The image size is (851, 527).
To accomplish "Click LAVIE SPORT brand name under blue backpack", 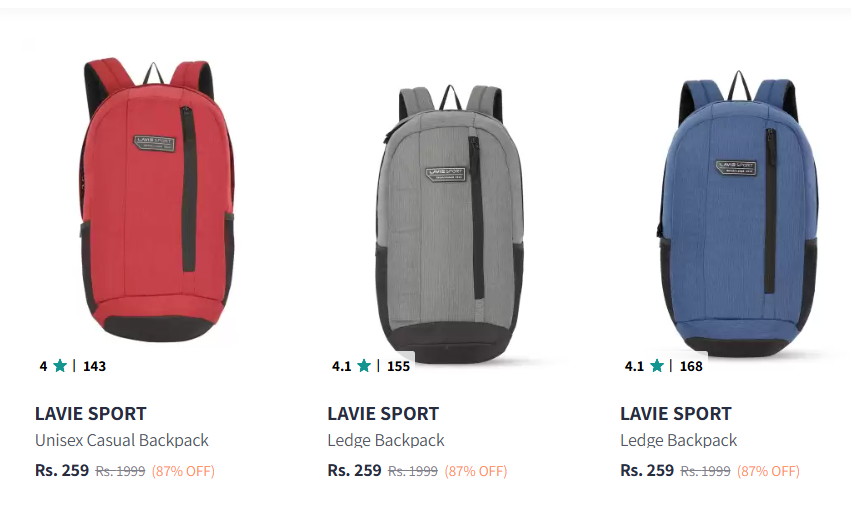I will [x=676, y=414].
